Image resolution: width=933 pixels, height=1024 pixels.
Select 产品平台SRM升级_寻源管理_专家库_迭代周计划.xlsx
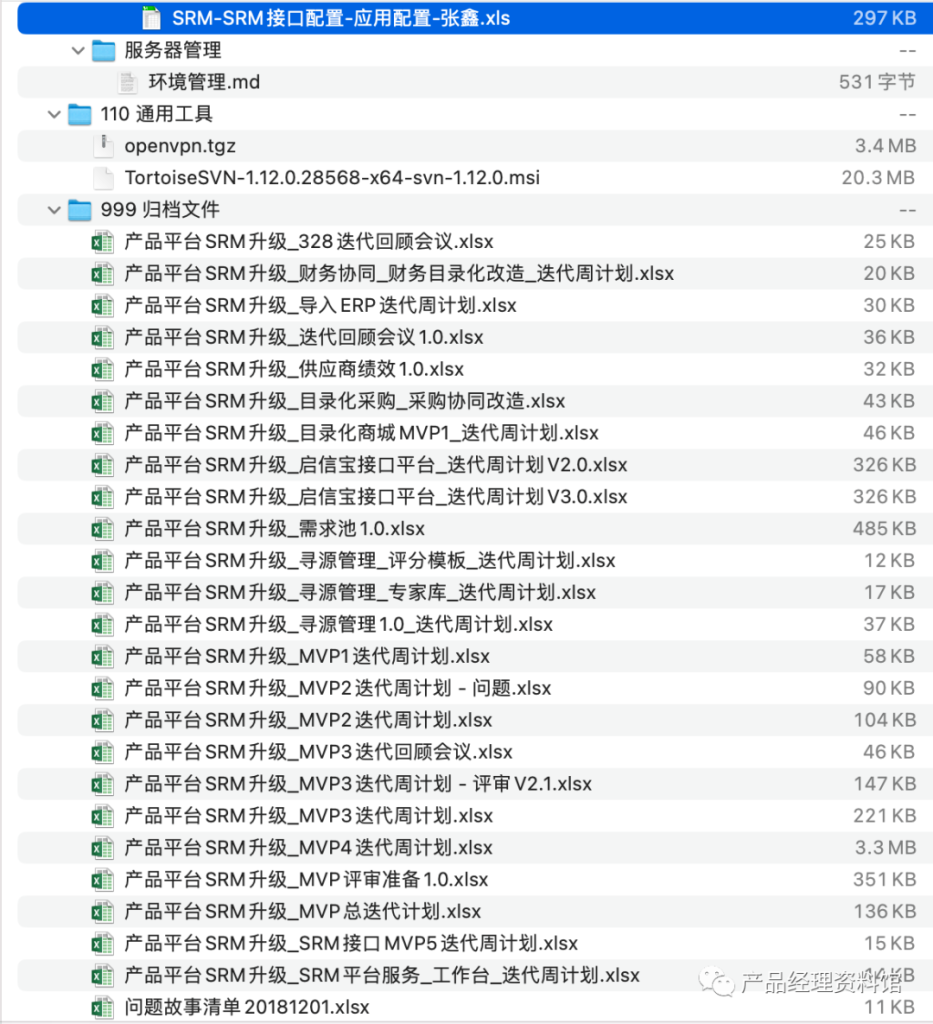330,592
